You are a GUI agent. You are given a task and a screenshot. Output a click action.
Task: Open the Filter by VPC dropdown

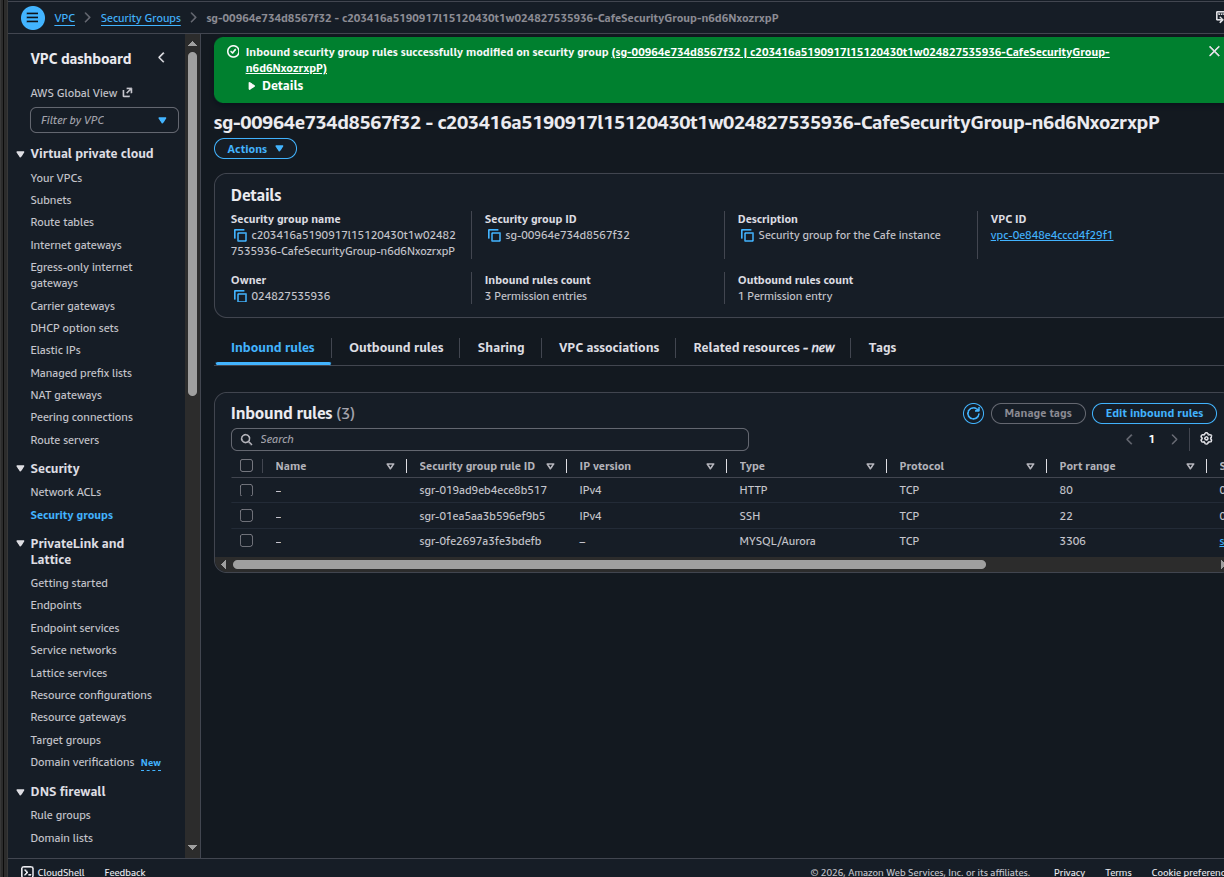[104, 120]
